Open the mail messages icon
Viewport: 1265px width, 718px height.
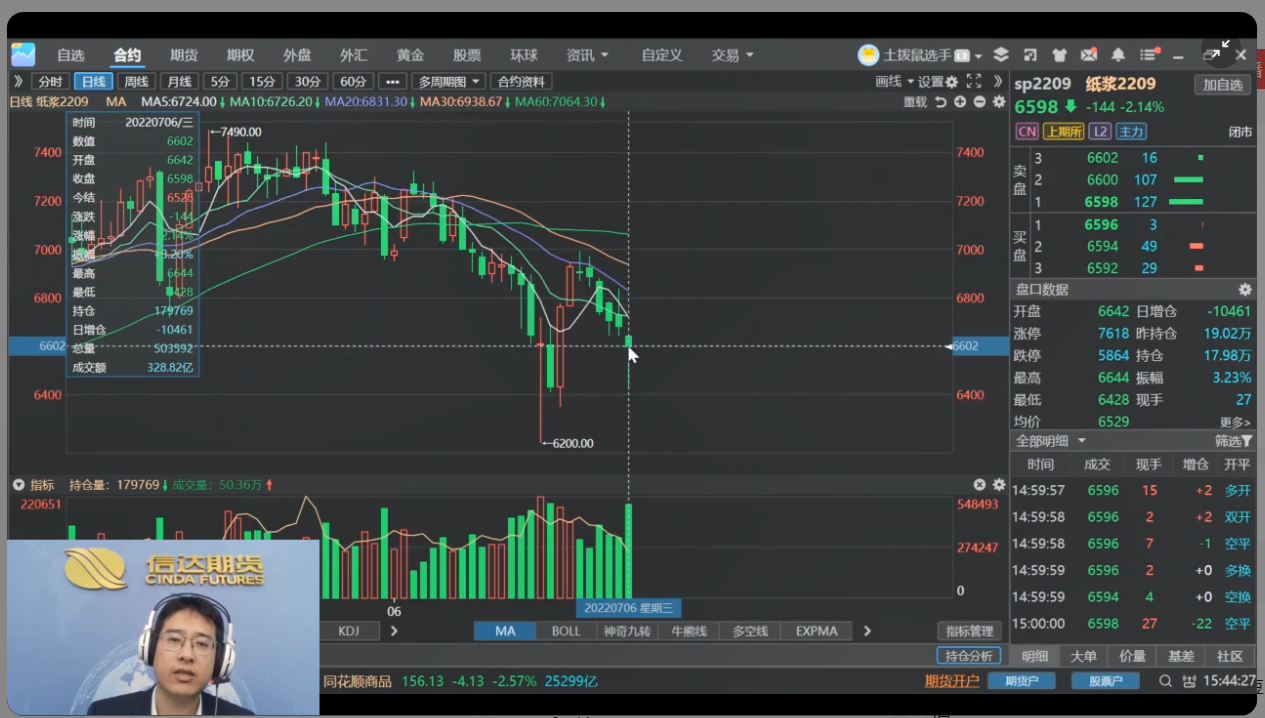coord(1089,55)
